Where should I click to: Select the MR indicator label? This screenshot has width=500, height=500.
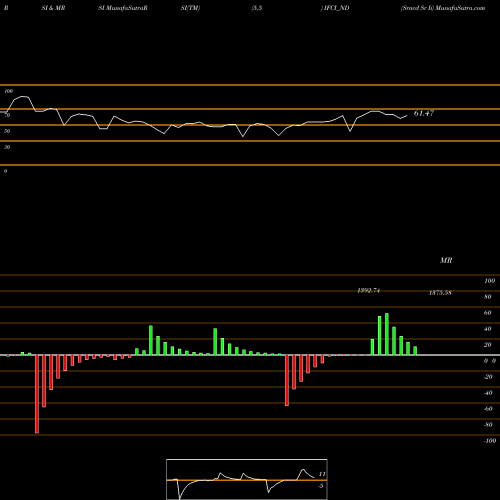(446, 260)
